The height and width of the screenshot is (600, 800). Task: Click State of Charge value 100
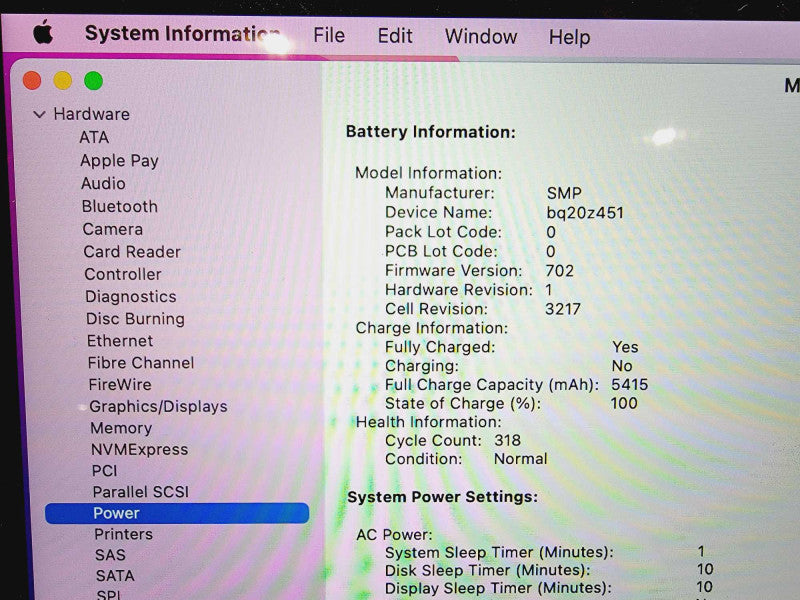[624, 404]
